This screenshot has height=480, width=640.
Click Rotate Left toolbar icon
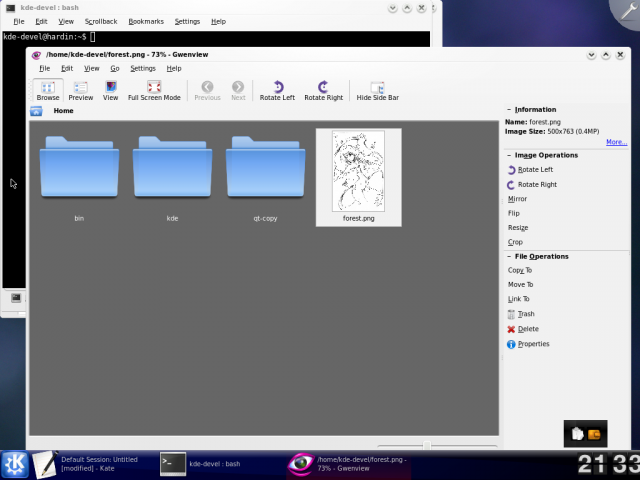click(277, 91)
